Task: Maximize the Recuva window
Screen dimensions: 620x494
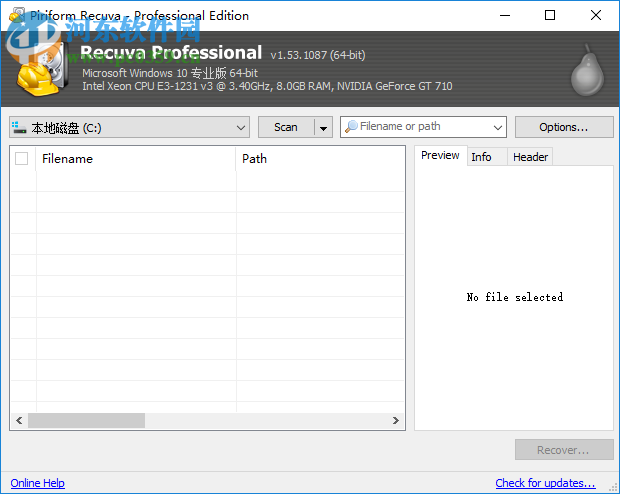Action: coord(550,15)
